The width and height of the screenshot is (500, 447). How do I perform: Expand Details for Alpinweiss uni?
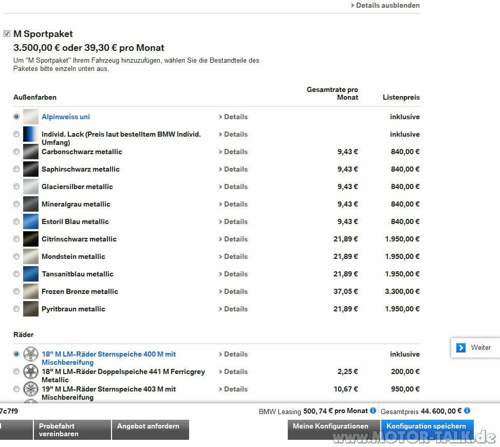tap(233, 117)
